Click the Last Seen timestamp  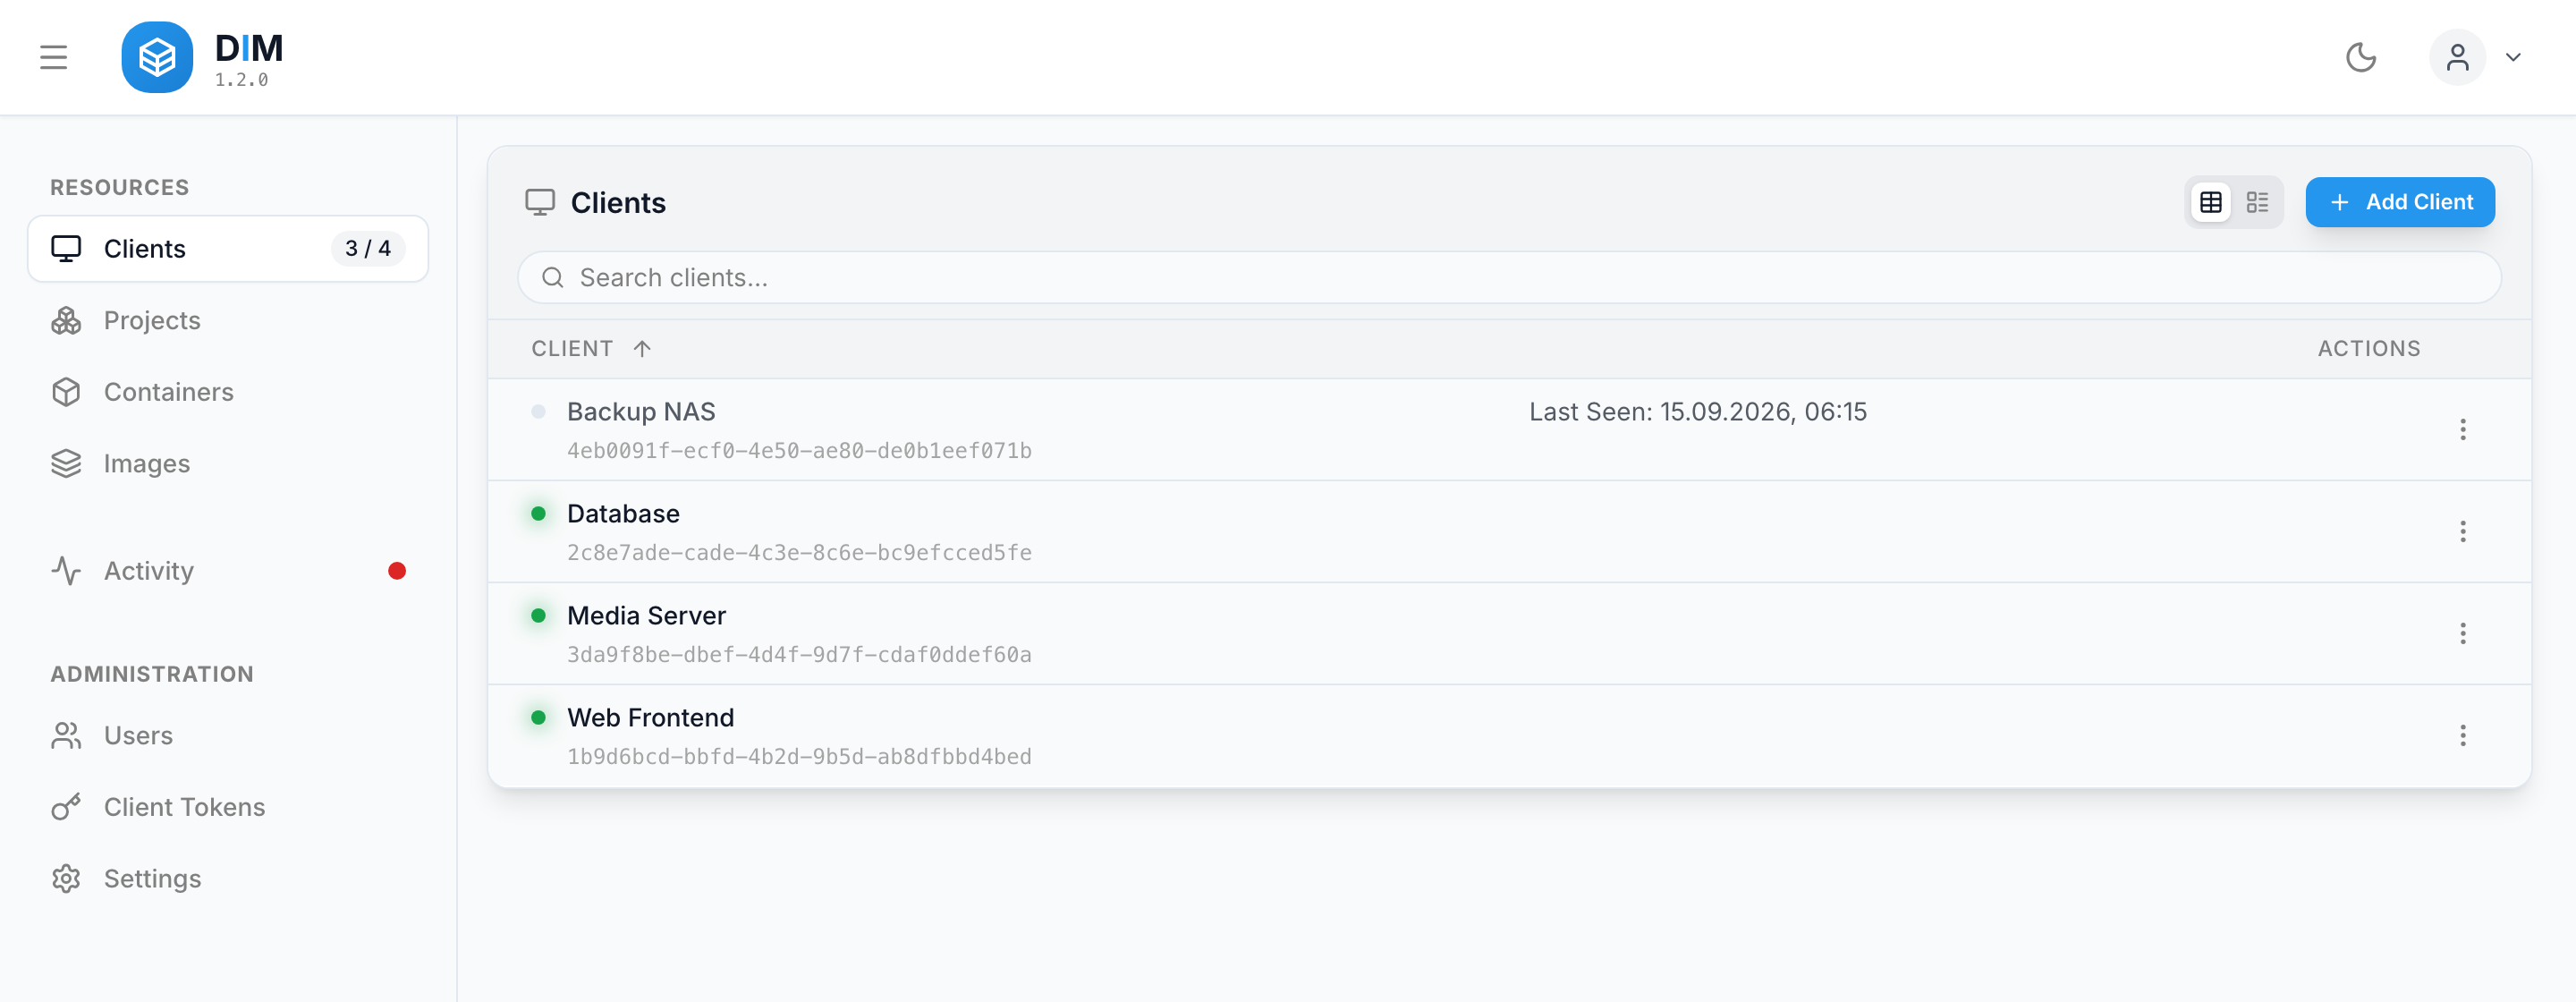click(x=1698, y=411)
